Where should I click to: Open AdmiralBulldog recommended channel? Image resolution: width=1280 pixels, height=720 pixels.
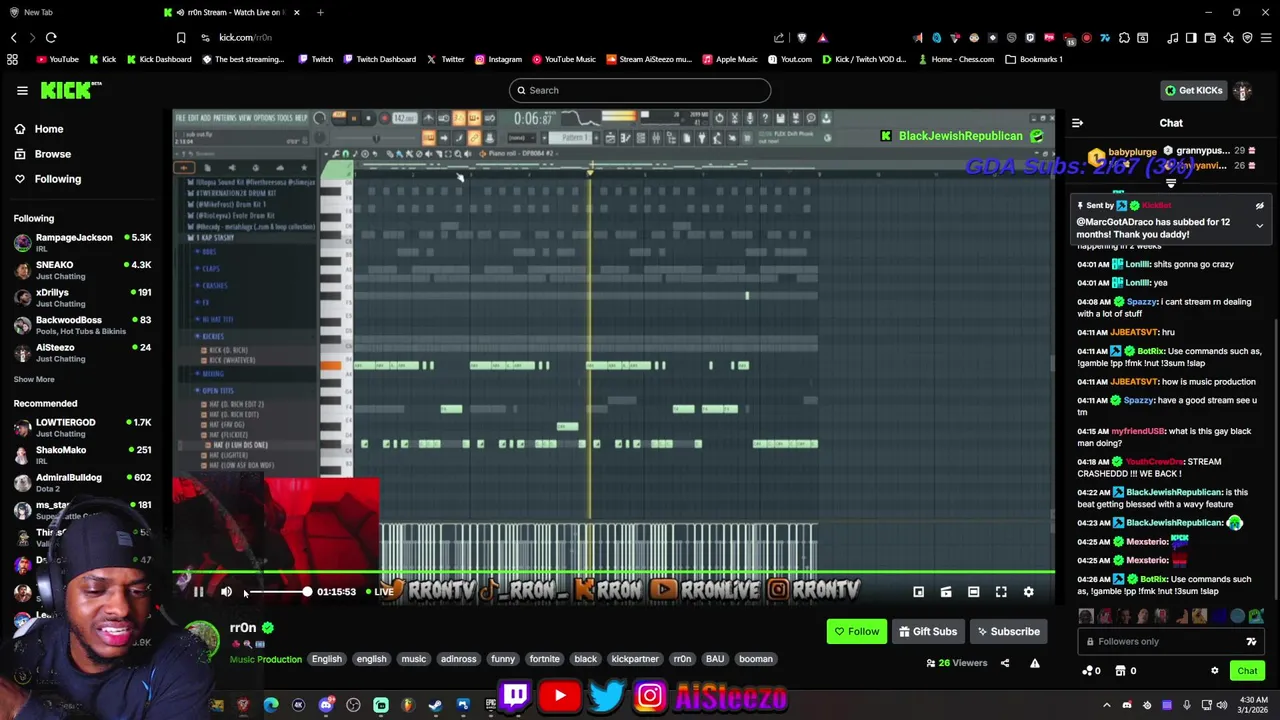[82, 482]
